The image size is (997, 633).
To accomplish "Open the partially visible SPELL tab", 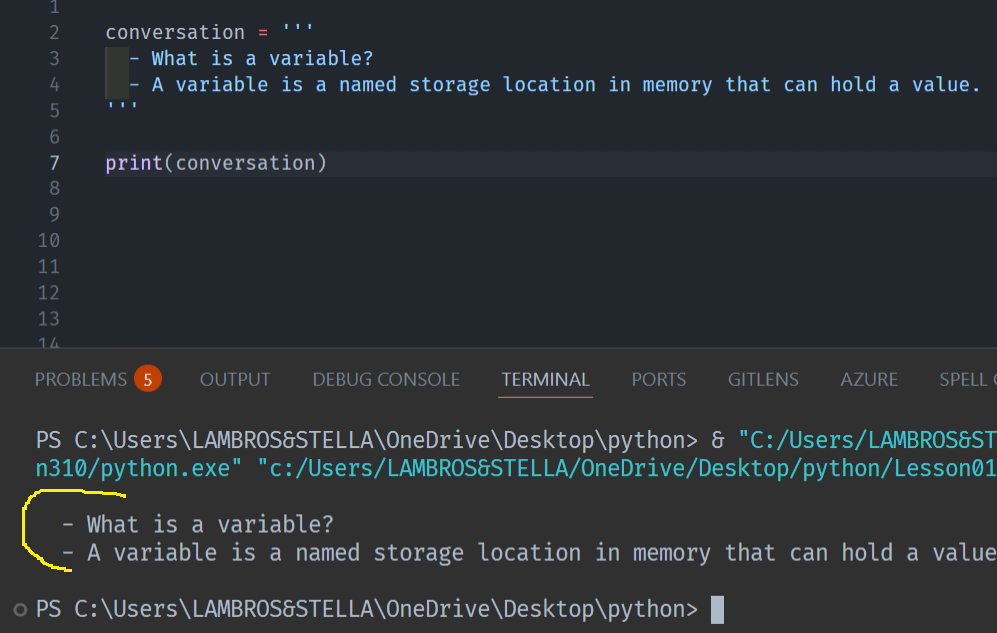I will point(968,379).
